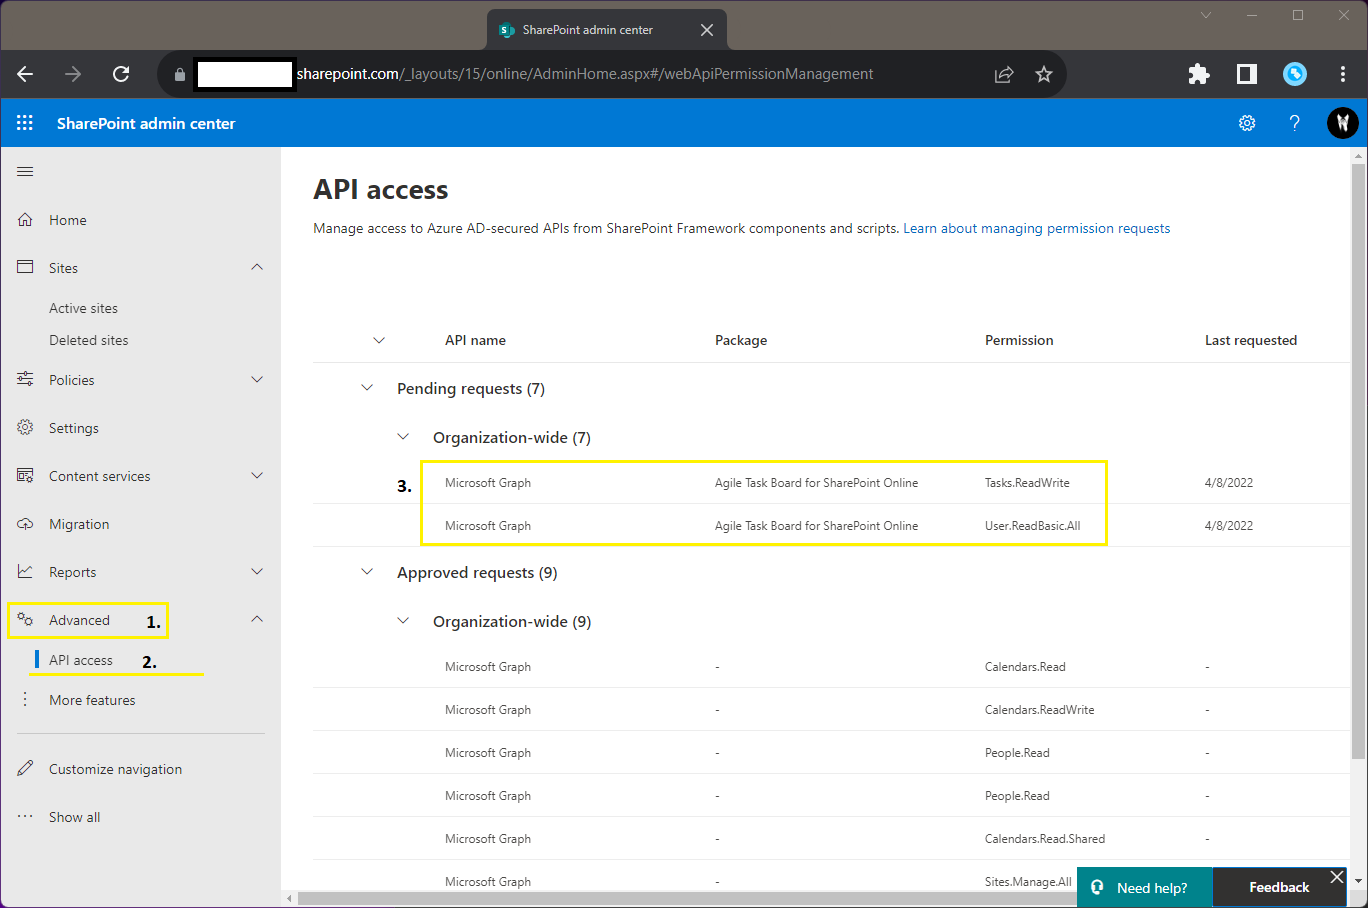Sort by Last requested column
This screenshot has width=1368, height=908.
[1251, 340]
